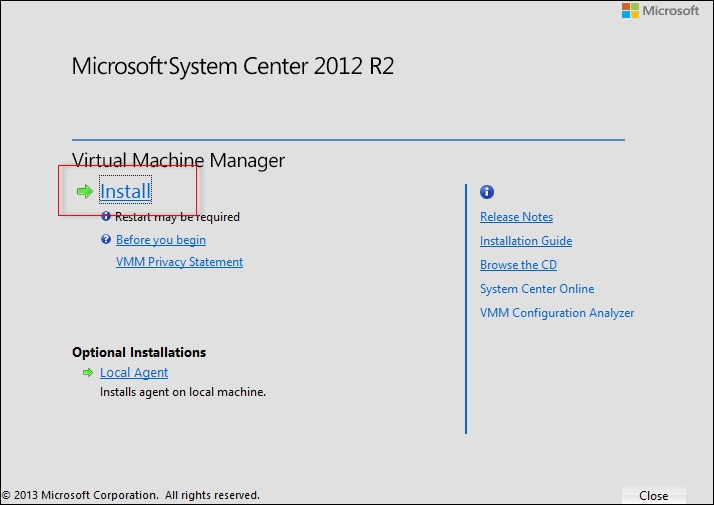Image resolution: width=714 pixels, height=505 pixels.
Task: Open the Installation Guide link
Action: click(526, 241)
